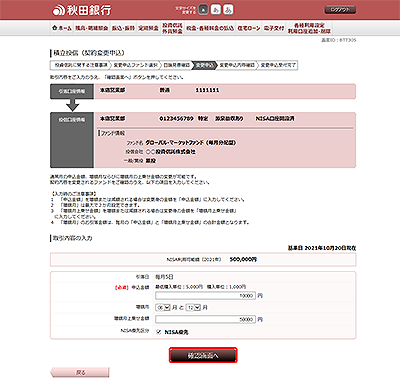Click the account number 1111111

[207, 90]
